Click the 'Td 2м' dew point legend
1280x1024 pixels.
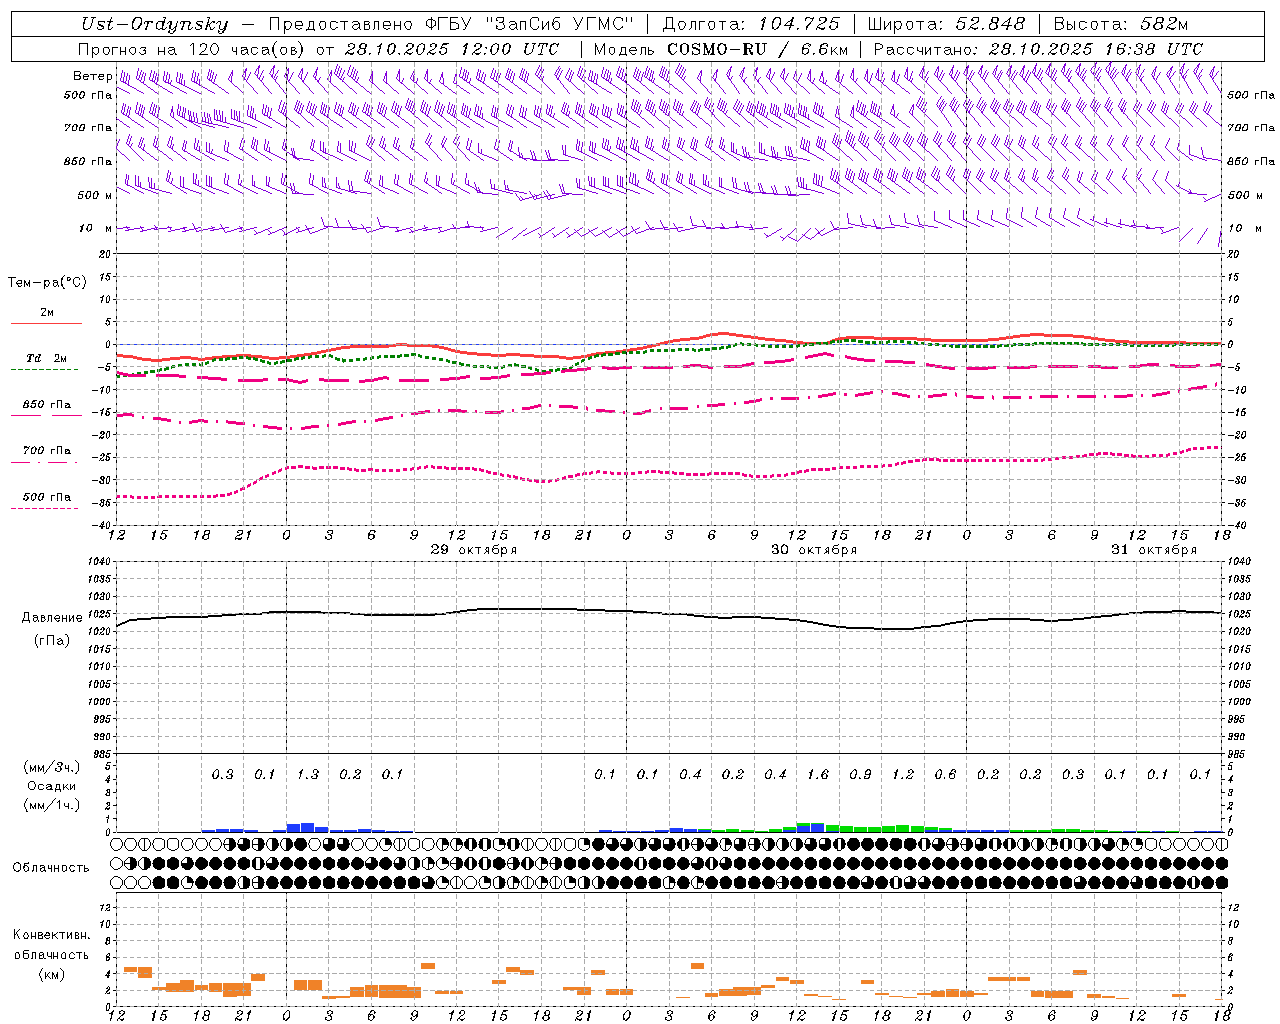point(47,358)
